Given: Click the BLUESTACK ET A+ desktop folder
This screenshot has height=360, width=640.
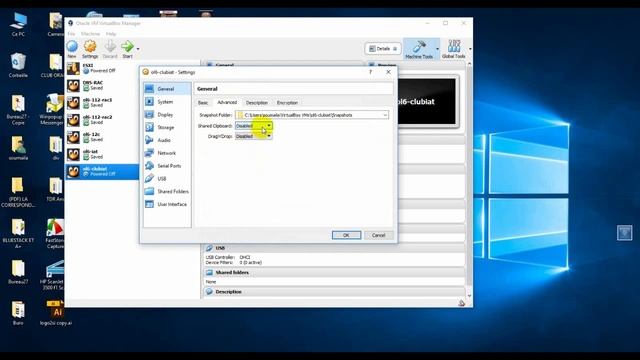Looking at the screenshot, I should (x=18, y=233).
